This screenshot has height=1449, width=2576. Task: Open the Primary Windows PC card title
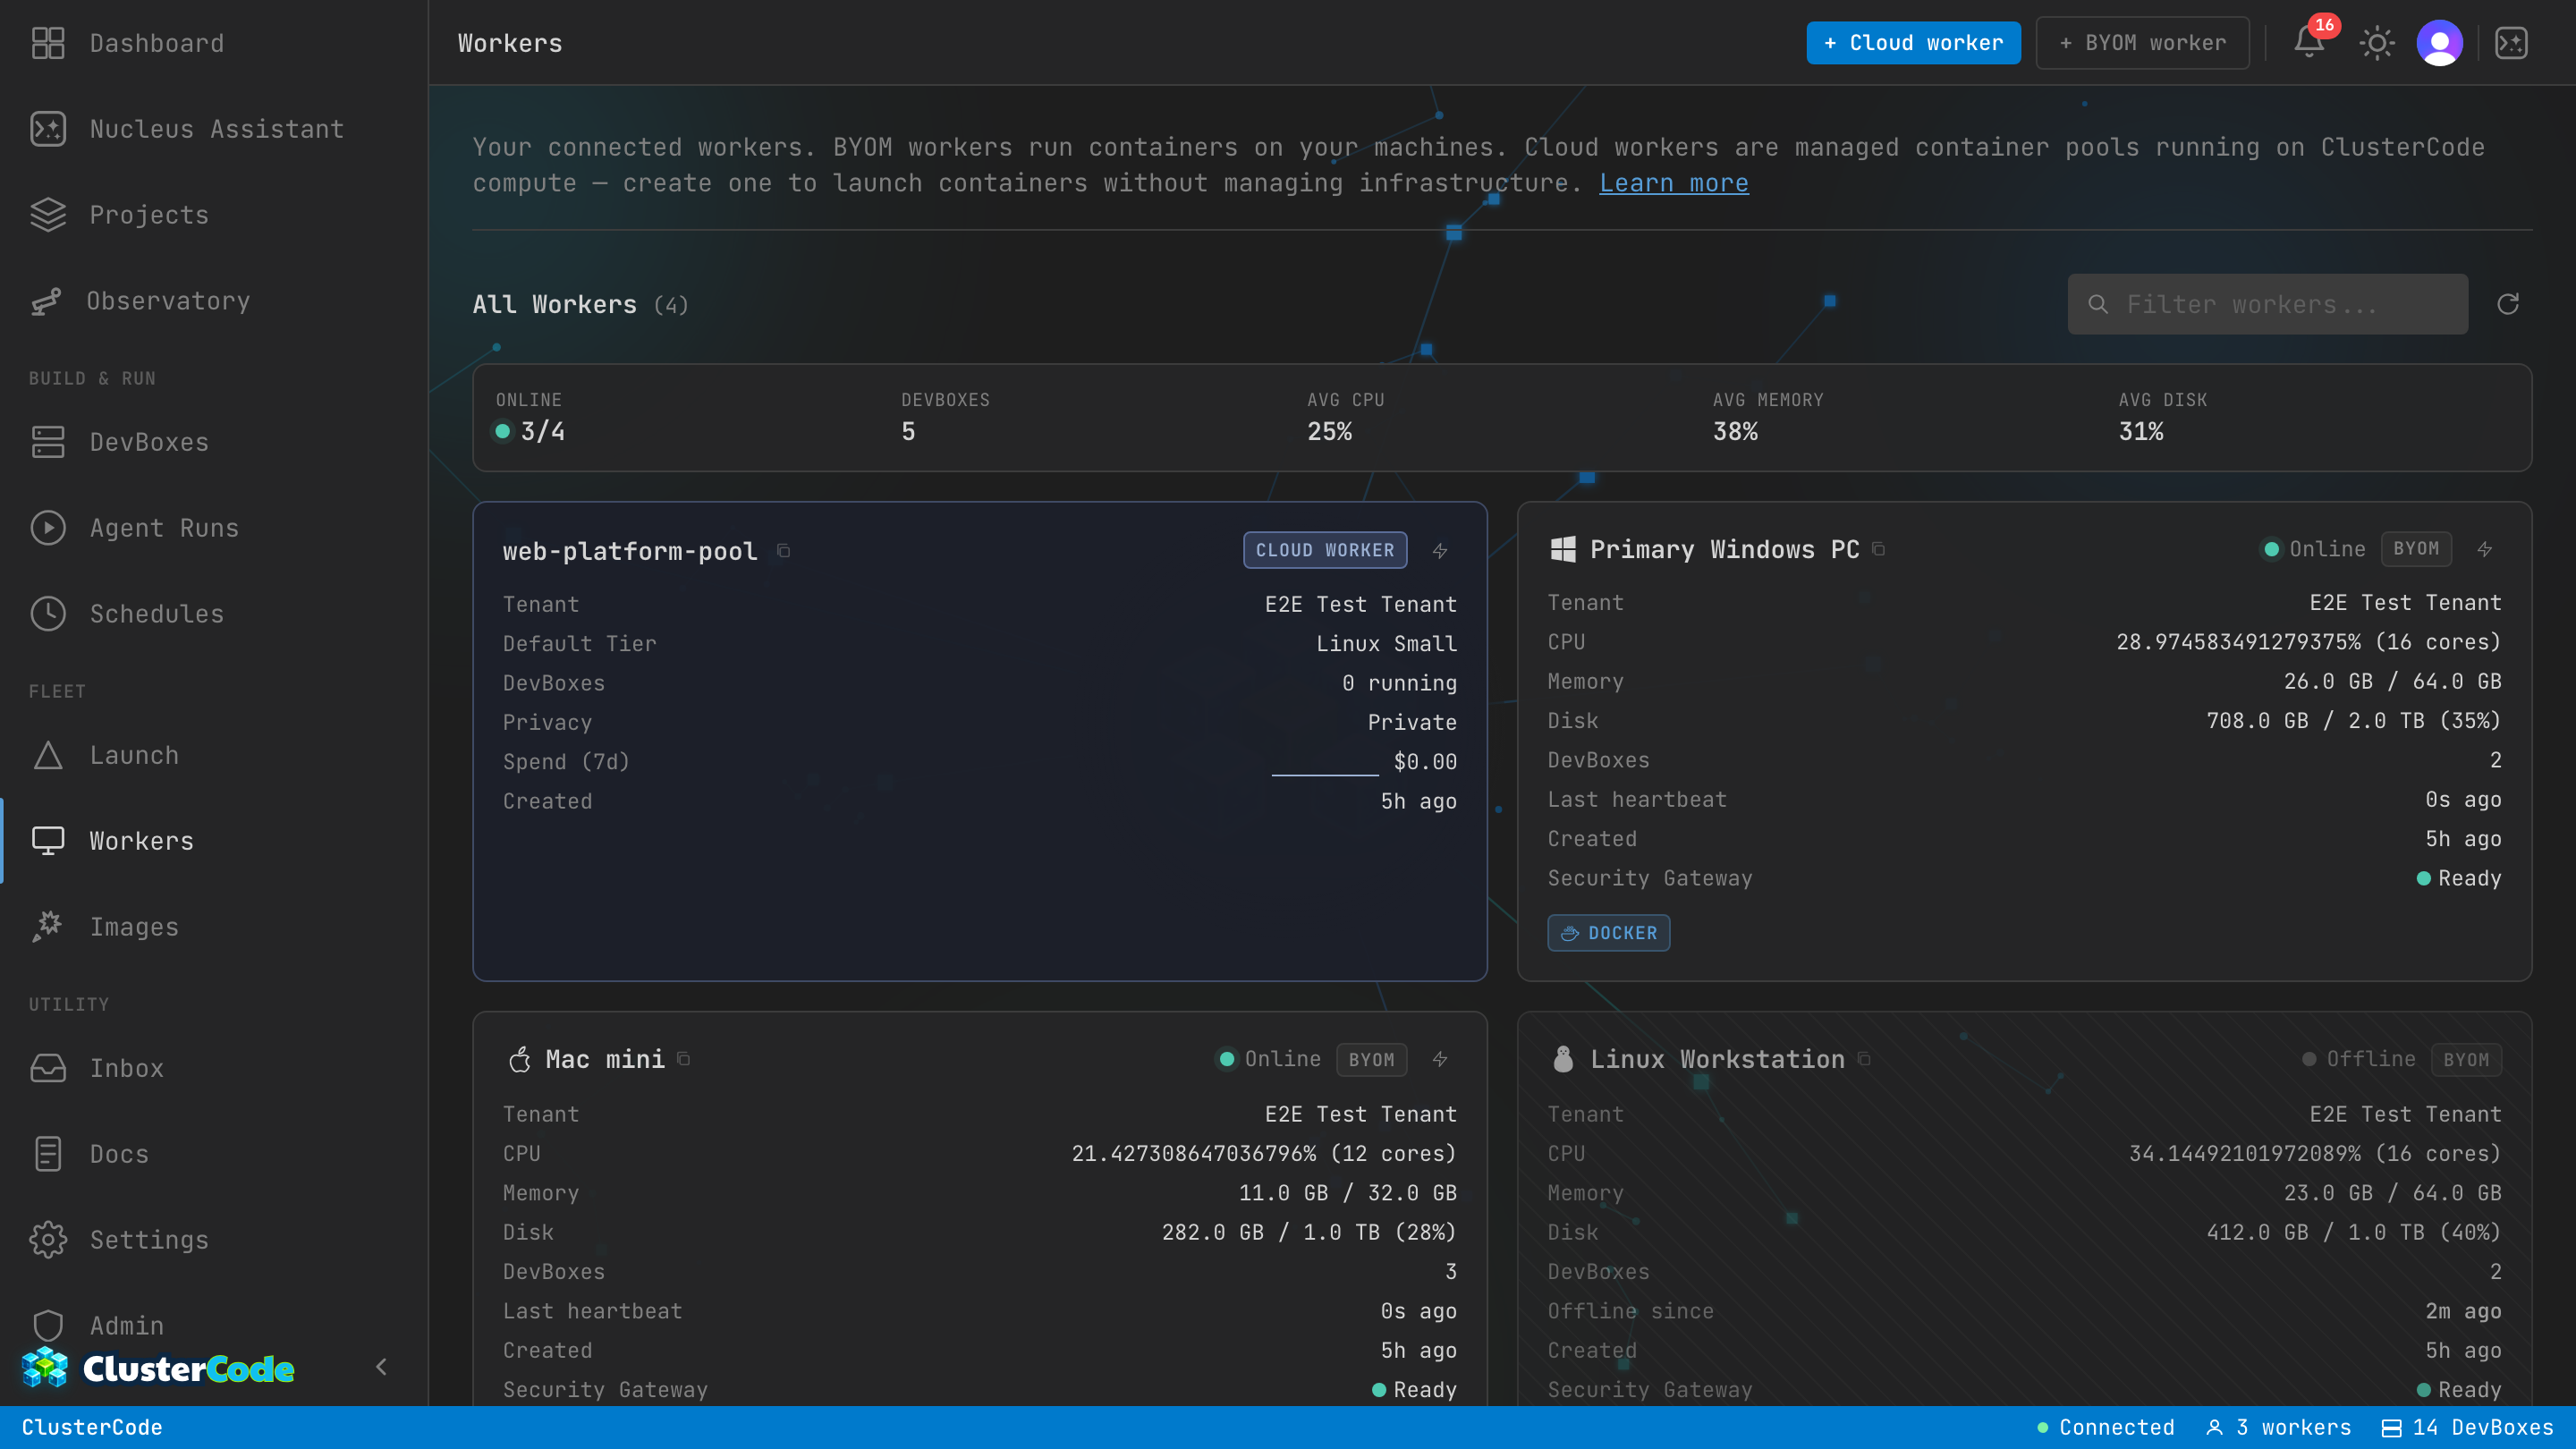1725,549
